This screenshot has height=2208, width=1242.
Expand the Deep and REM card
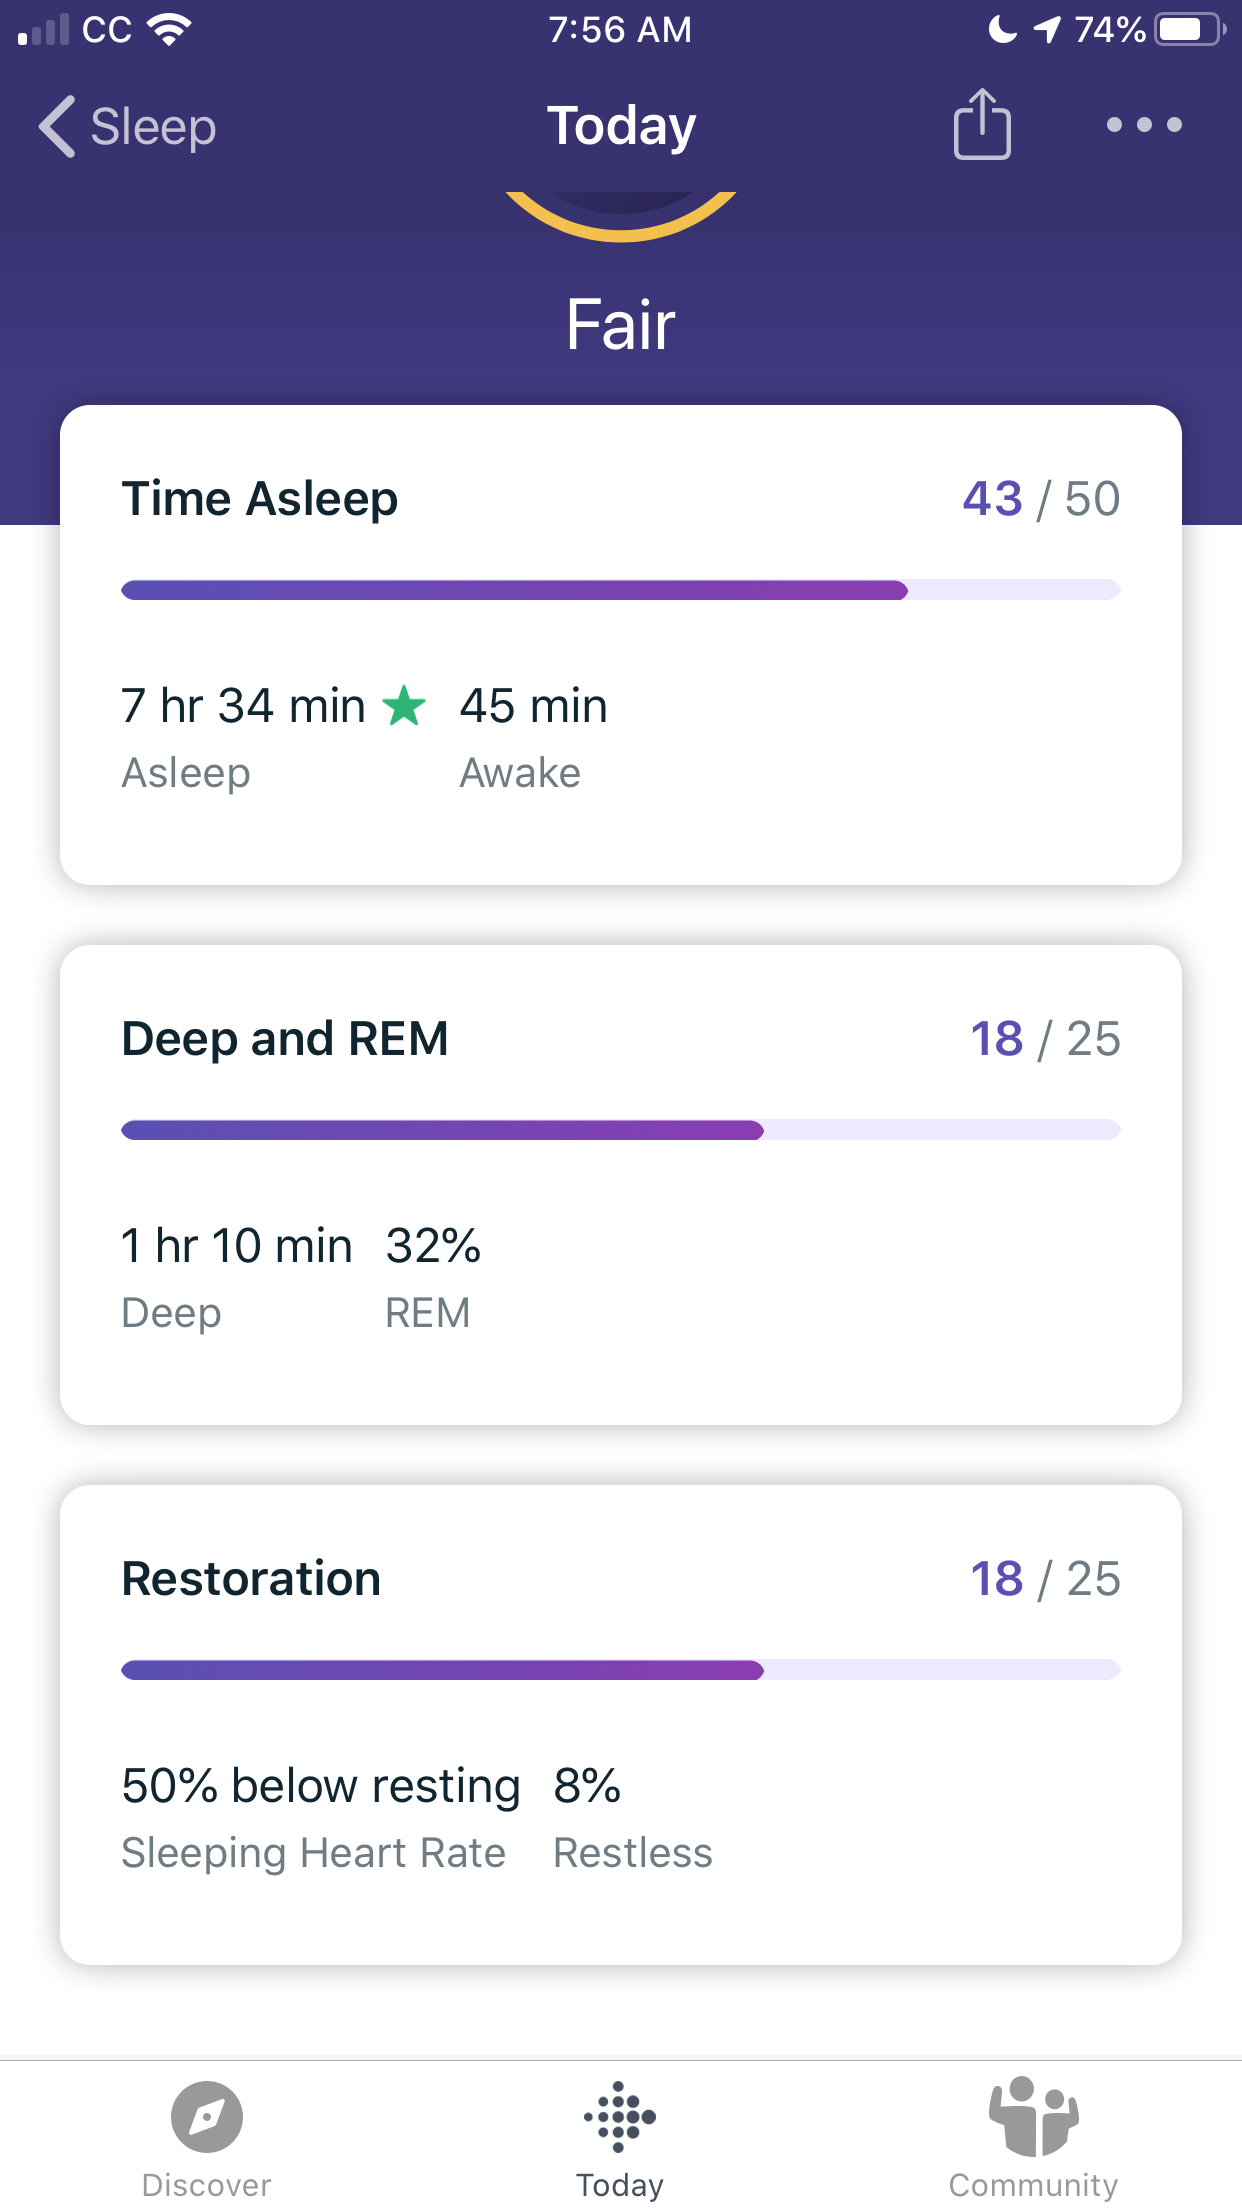tap(620, 1180)
